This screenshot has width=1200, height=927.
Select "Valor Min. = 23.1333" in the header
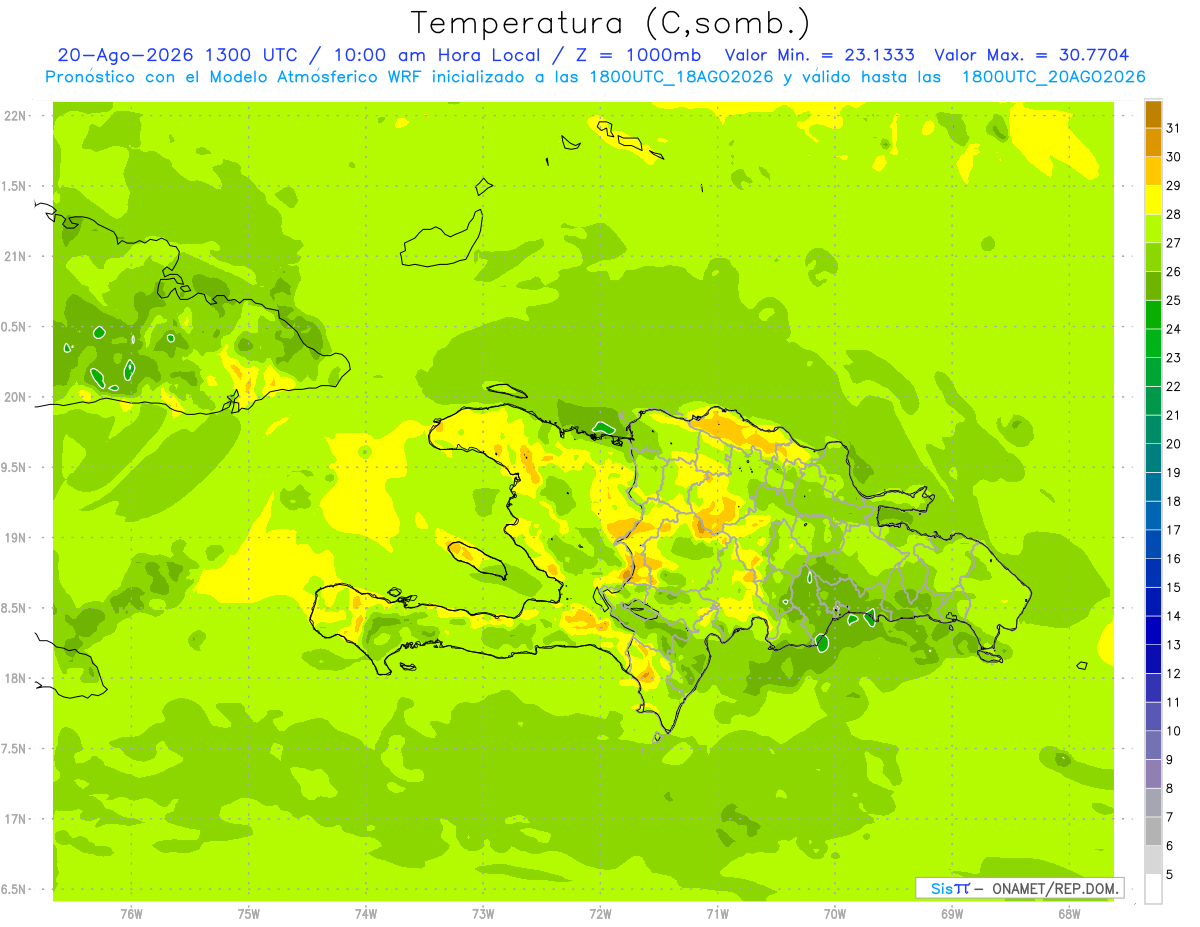click(819, 55)
